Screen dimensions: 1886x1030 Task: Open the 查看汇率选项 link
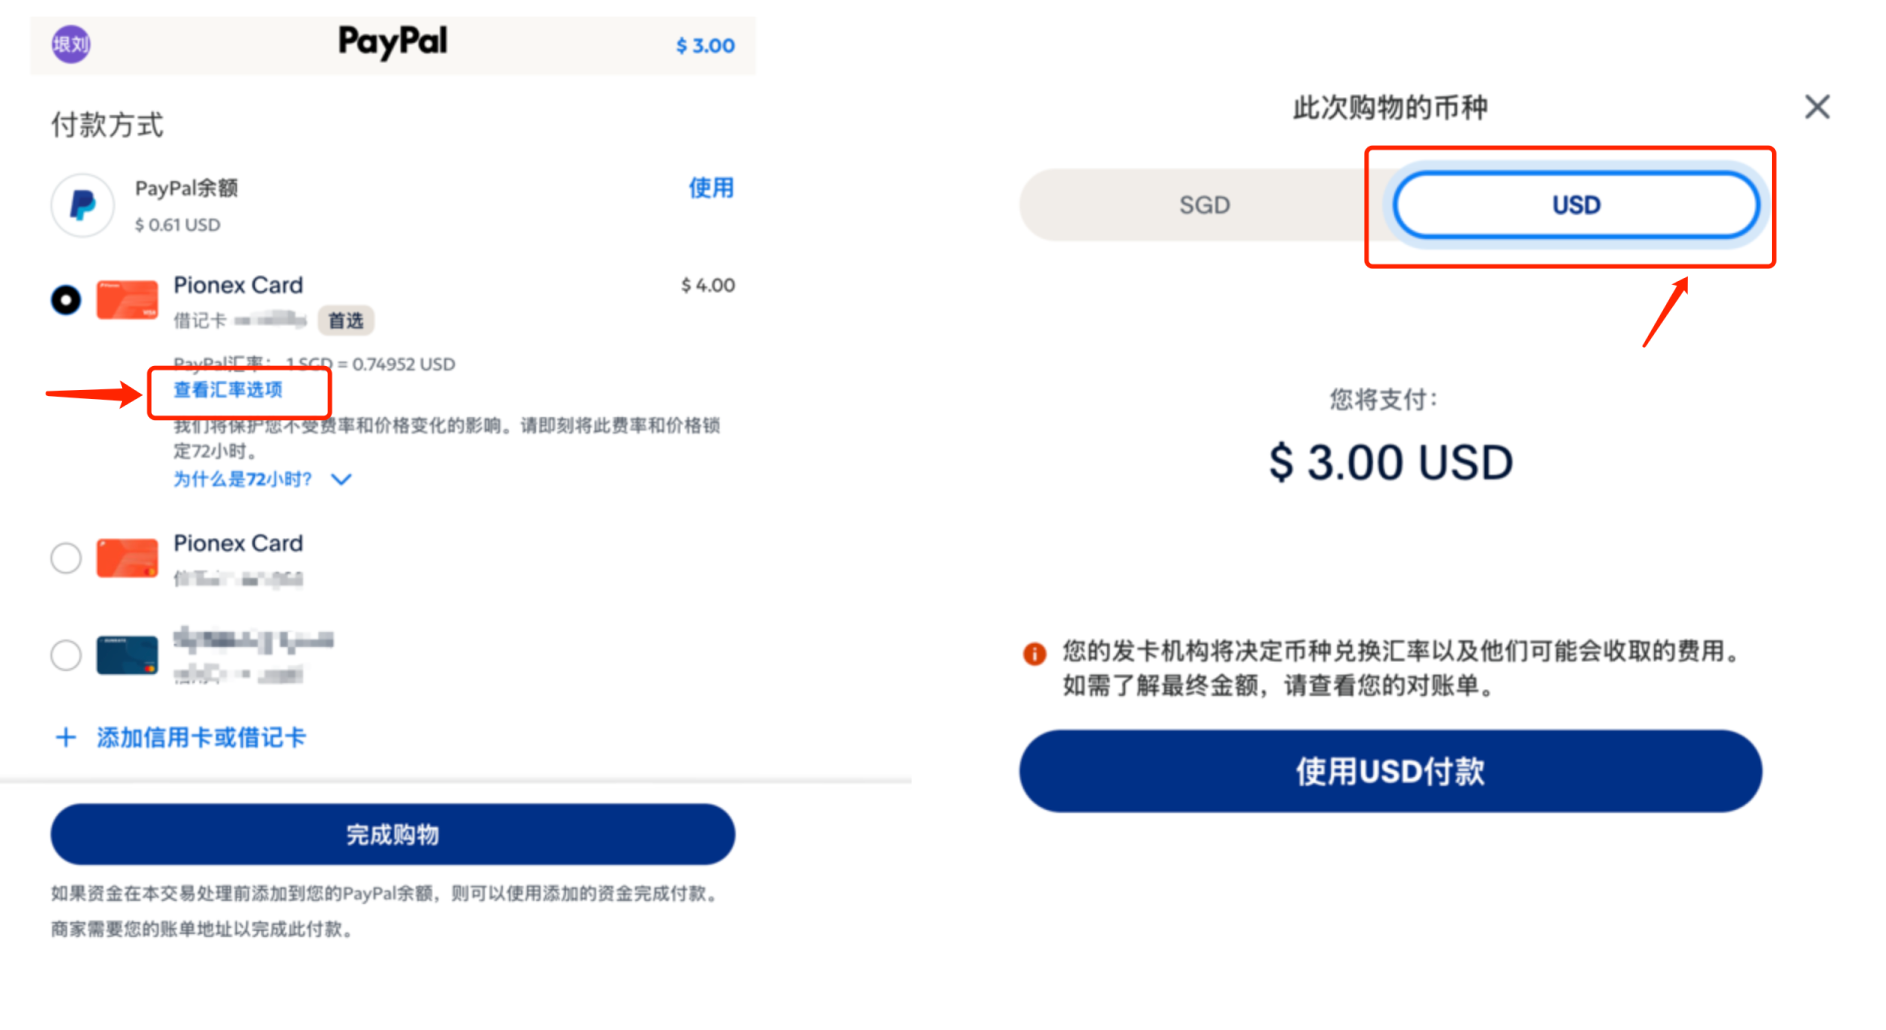tap(227, 391)
